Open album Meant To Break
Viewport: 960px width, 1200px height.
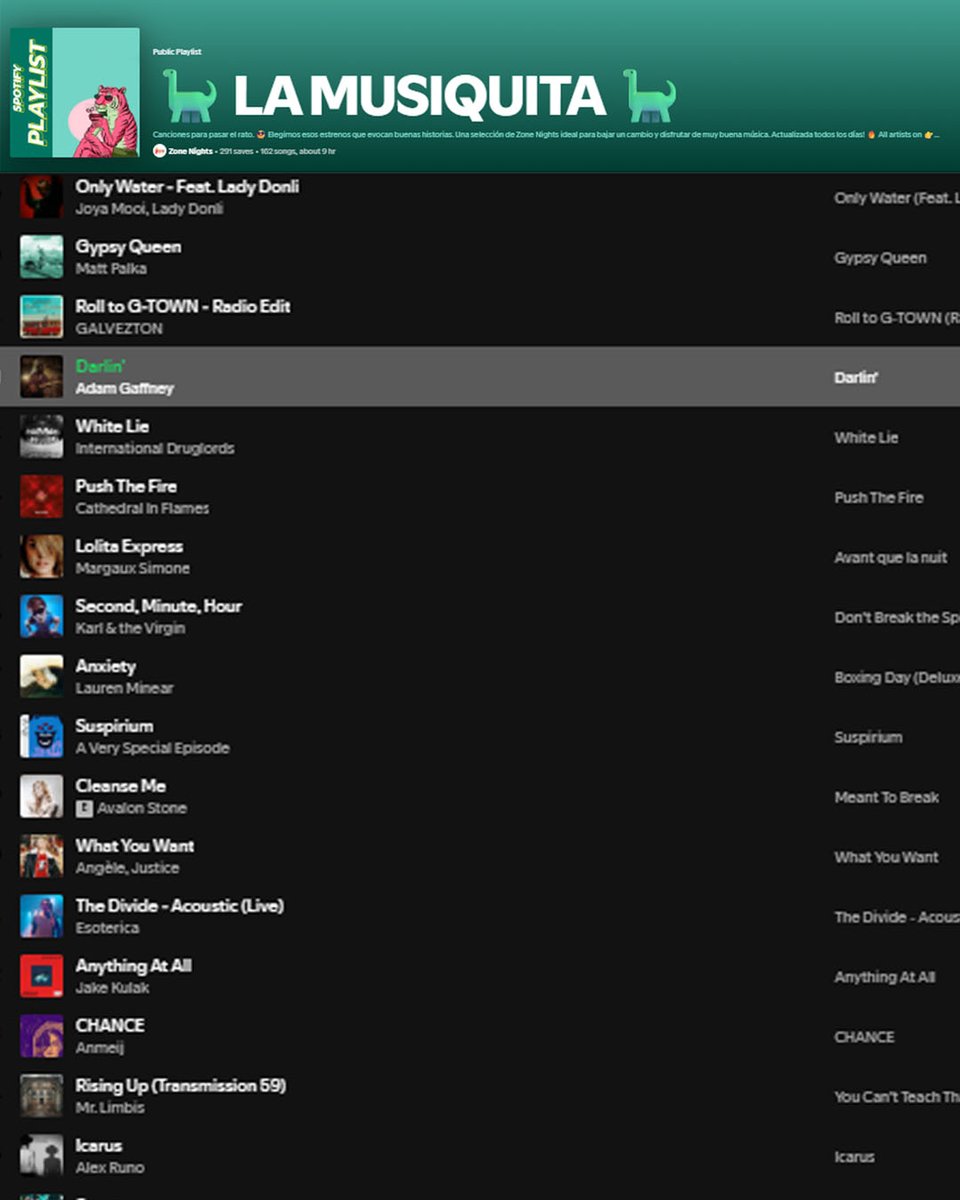(x=887, y=798)
